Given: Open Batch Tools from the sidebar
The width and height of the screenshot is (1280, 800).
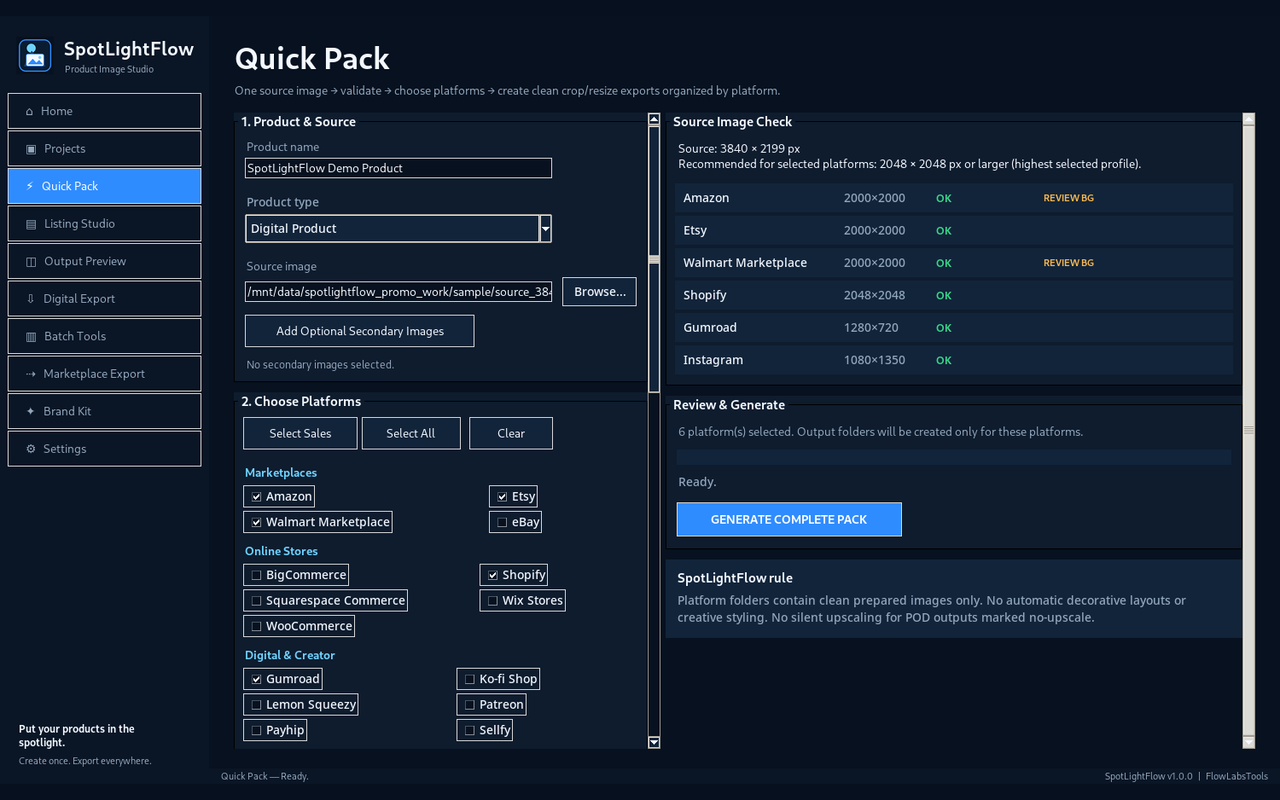Looking at the screenshot, I should 104,336.
